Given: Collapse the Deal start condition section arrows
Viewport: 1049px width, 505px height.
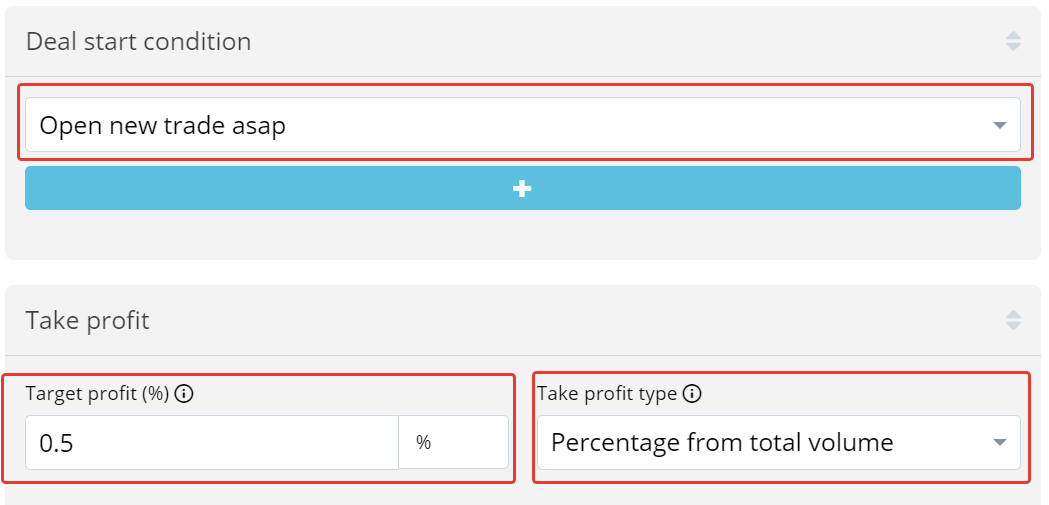Looking at the screenshot, I should click(x=1013, y=41).
